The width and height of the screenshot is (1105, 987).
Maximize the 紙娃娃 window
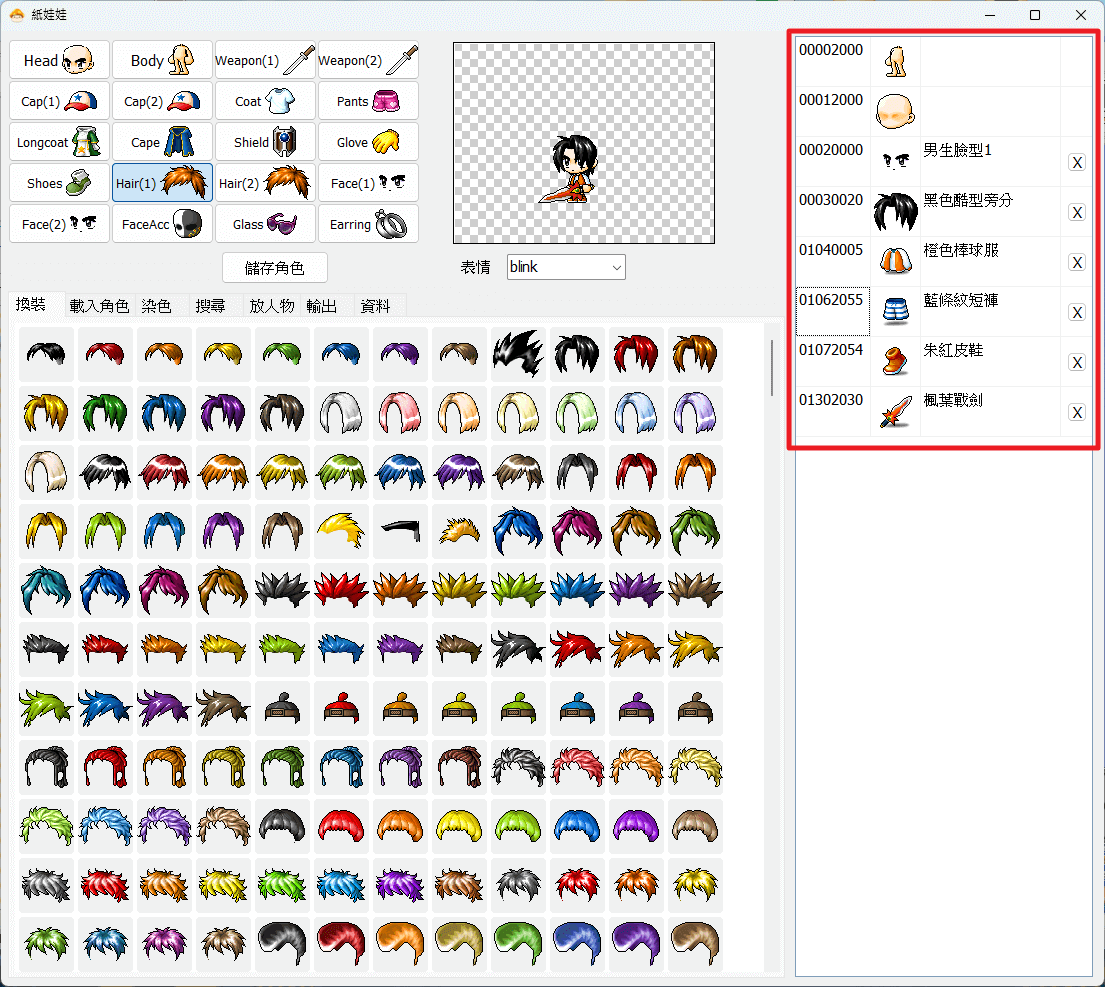[1035, 15]
